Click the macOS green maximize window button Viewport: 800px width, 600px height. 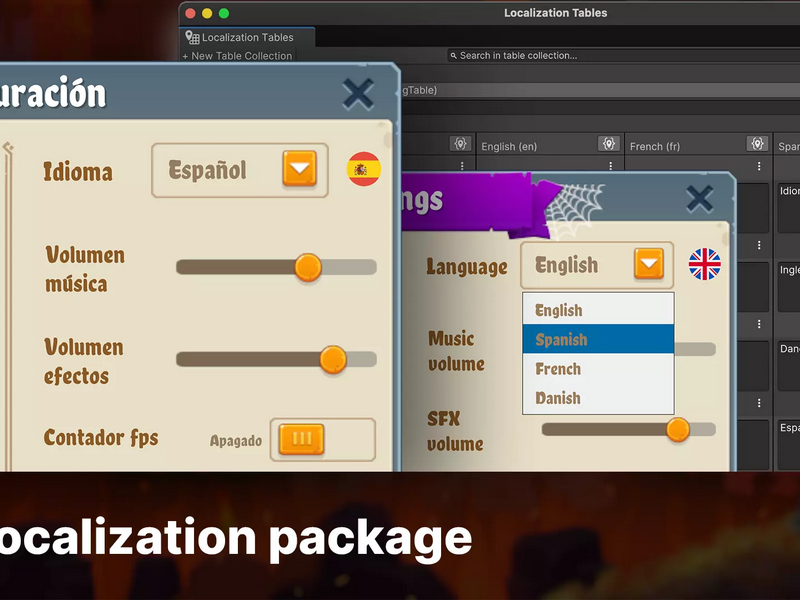coord(223,13)
